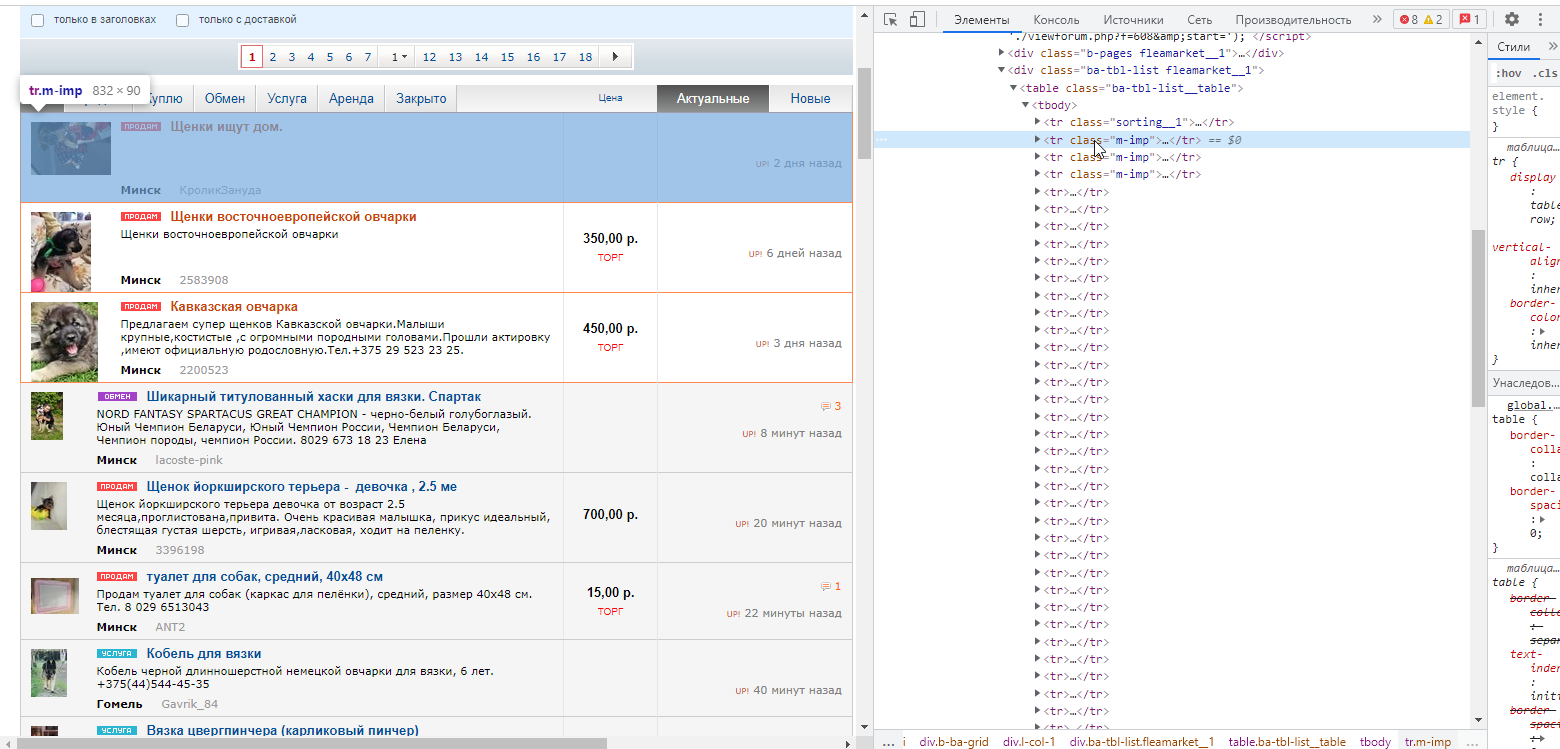Viewport: 1560px width, 749px height.
Task: Switch to the Источники tab
Action: 1133,19
